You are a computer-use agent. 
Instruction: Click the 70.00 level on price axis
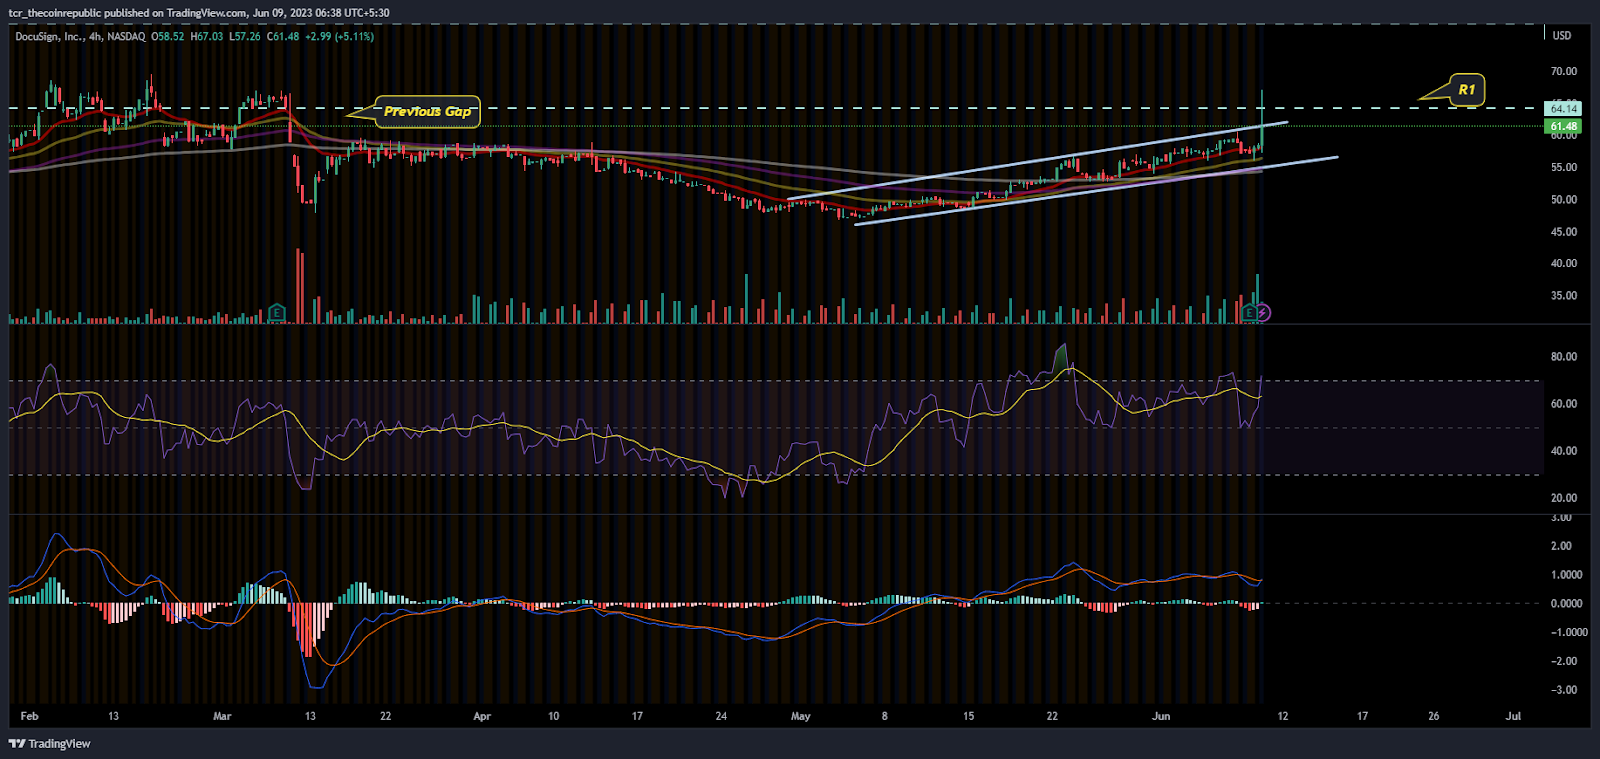click(x=1563, y=71)
